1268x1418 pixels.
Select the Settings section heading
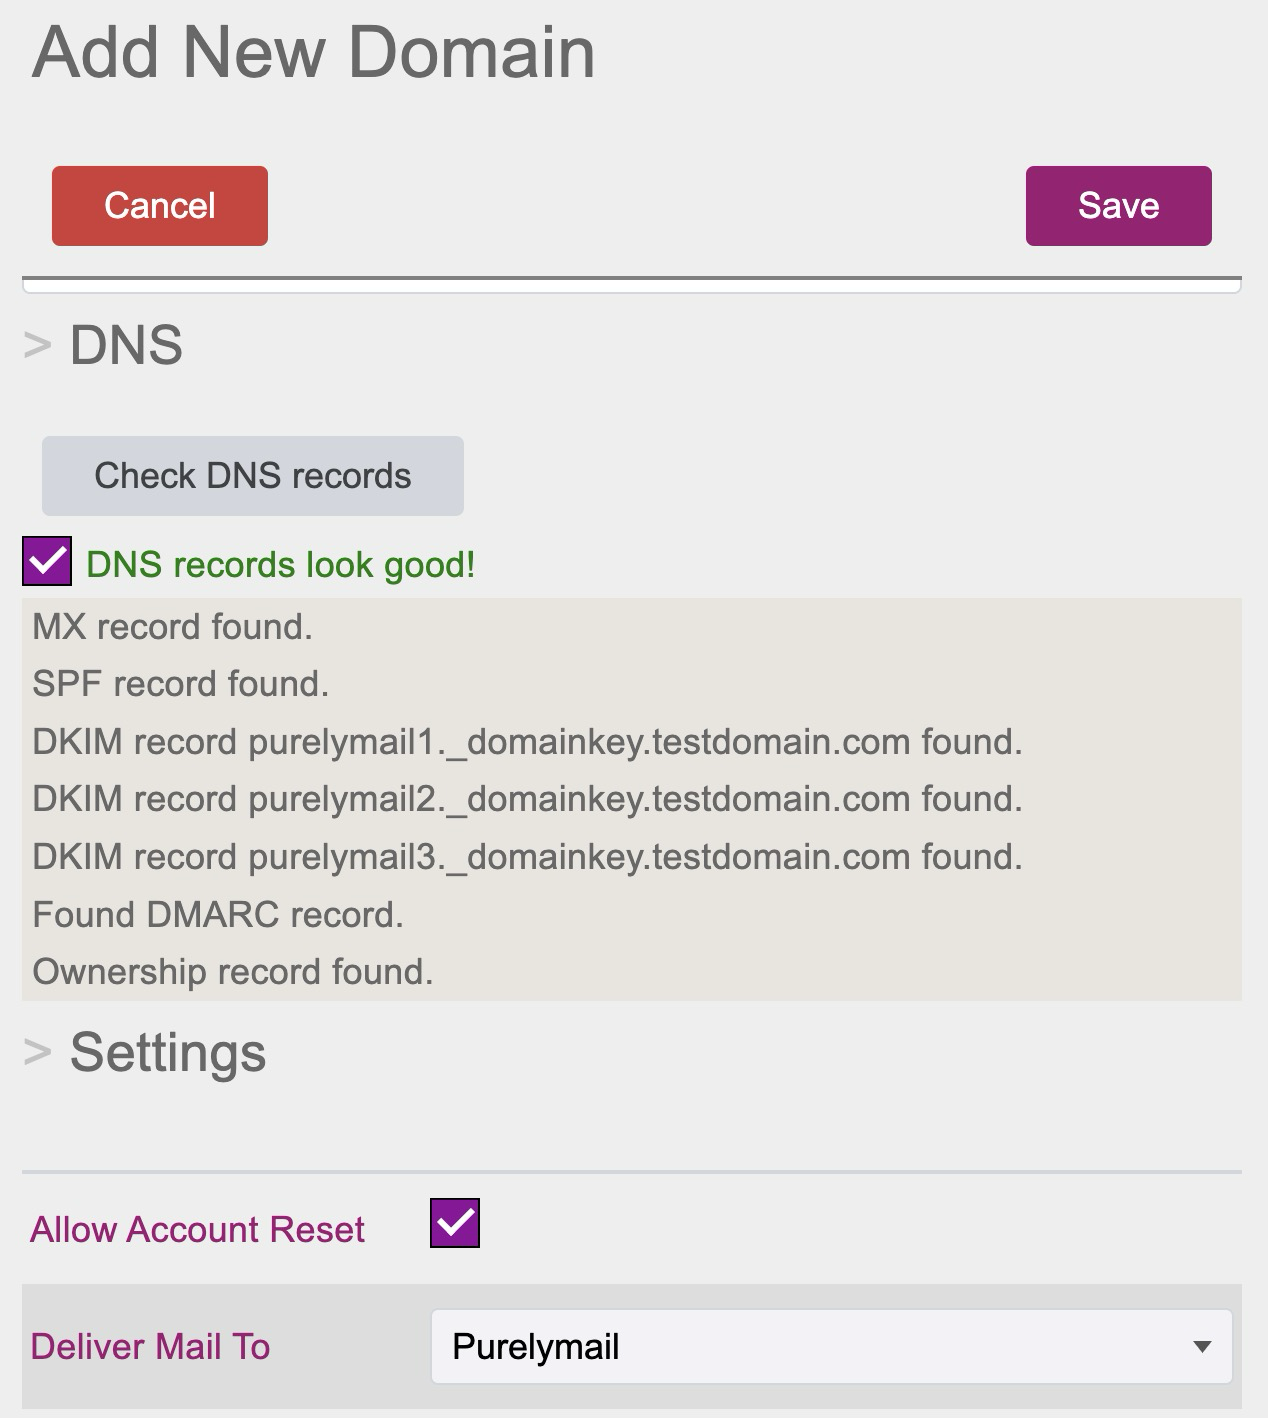[x=168, y=1053]
